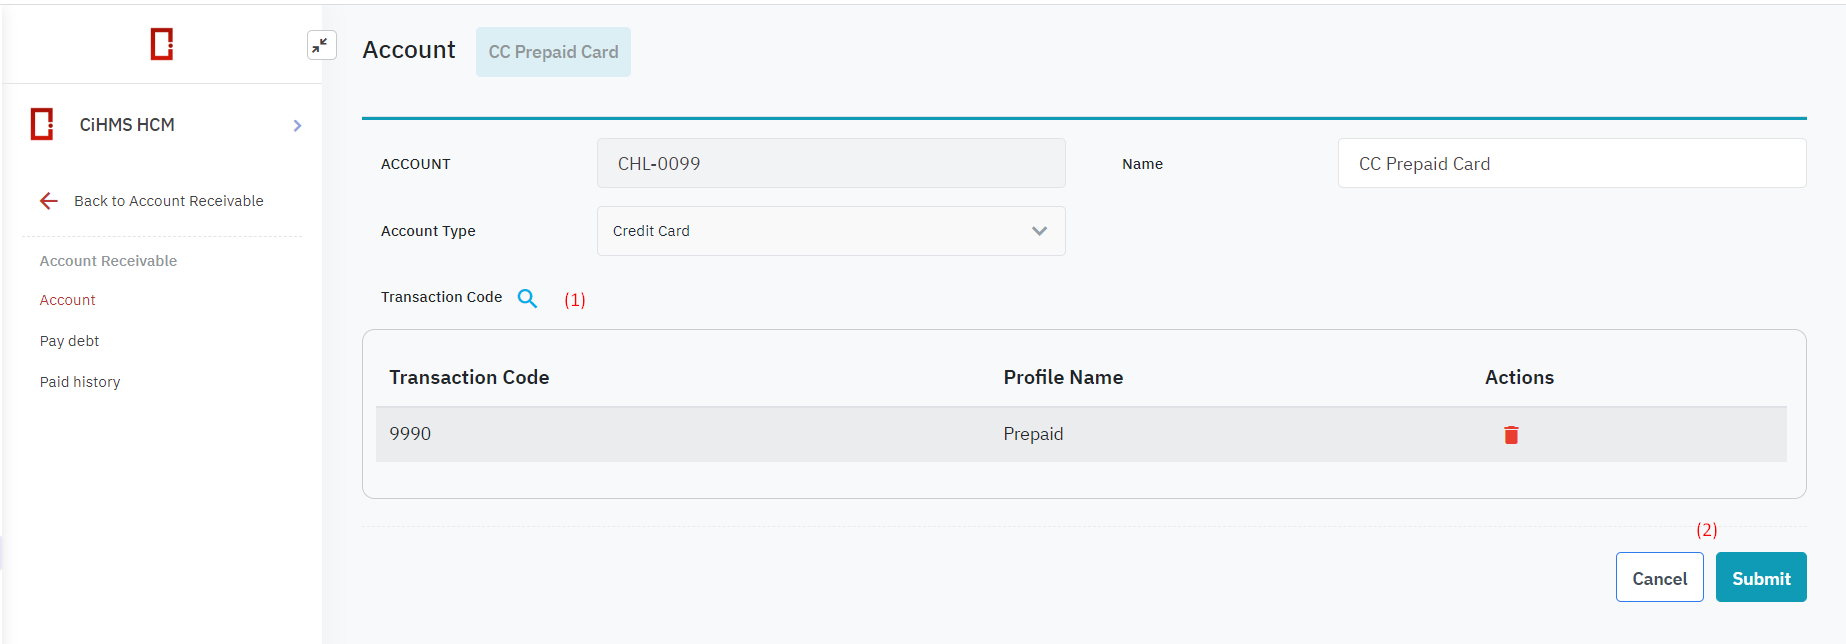1846x644 pixels.
Task: Open the Paid history menu item
Action: [80, 382]
